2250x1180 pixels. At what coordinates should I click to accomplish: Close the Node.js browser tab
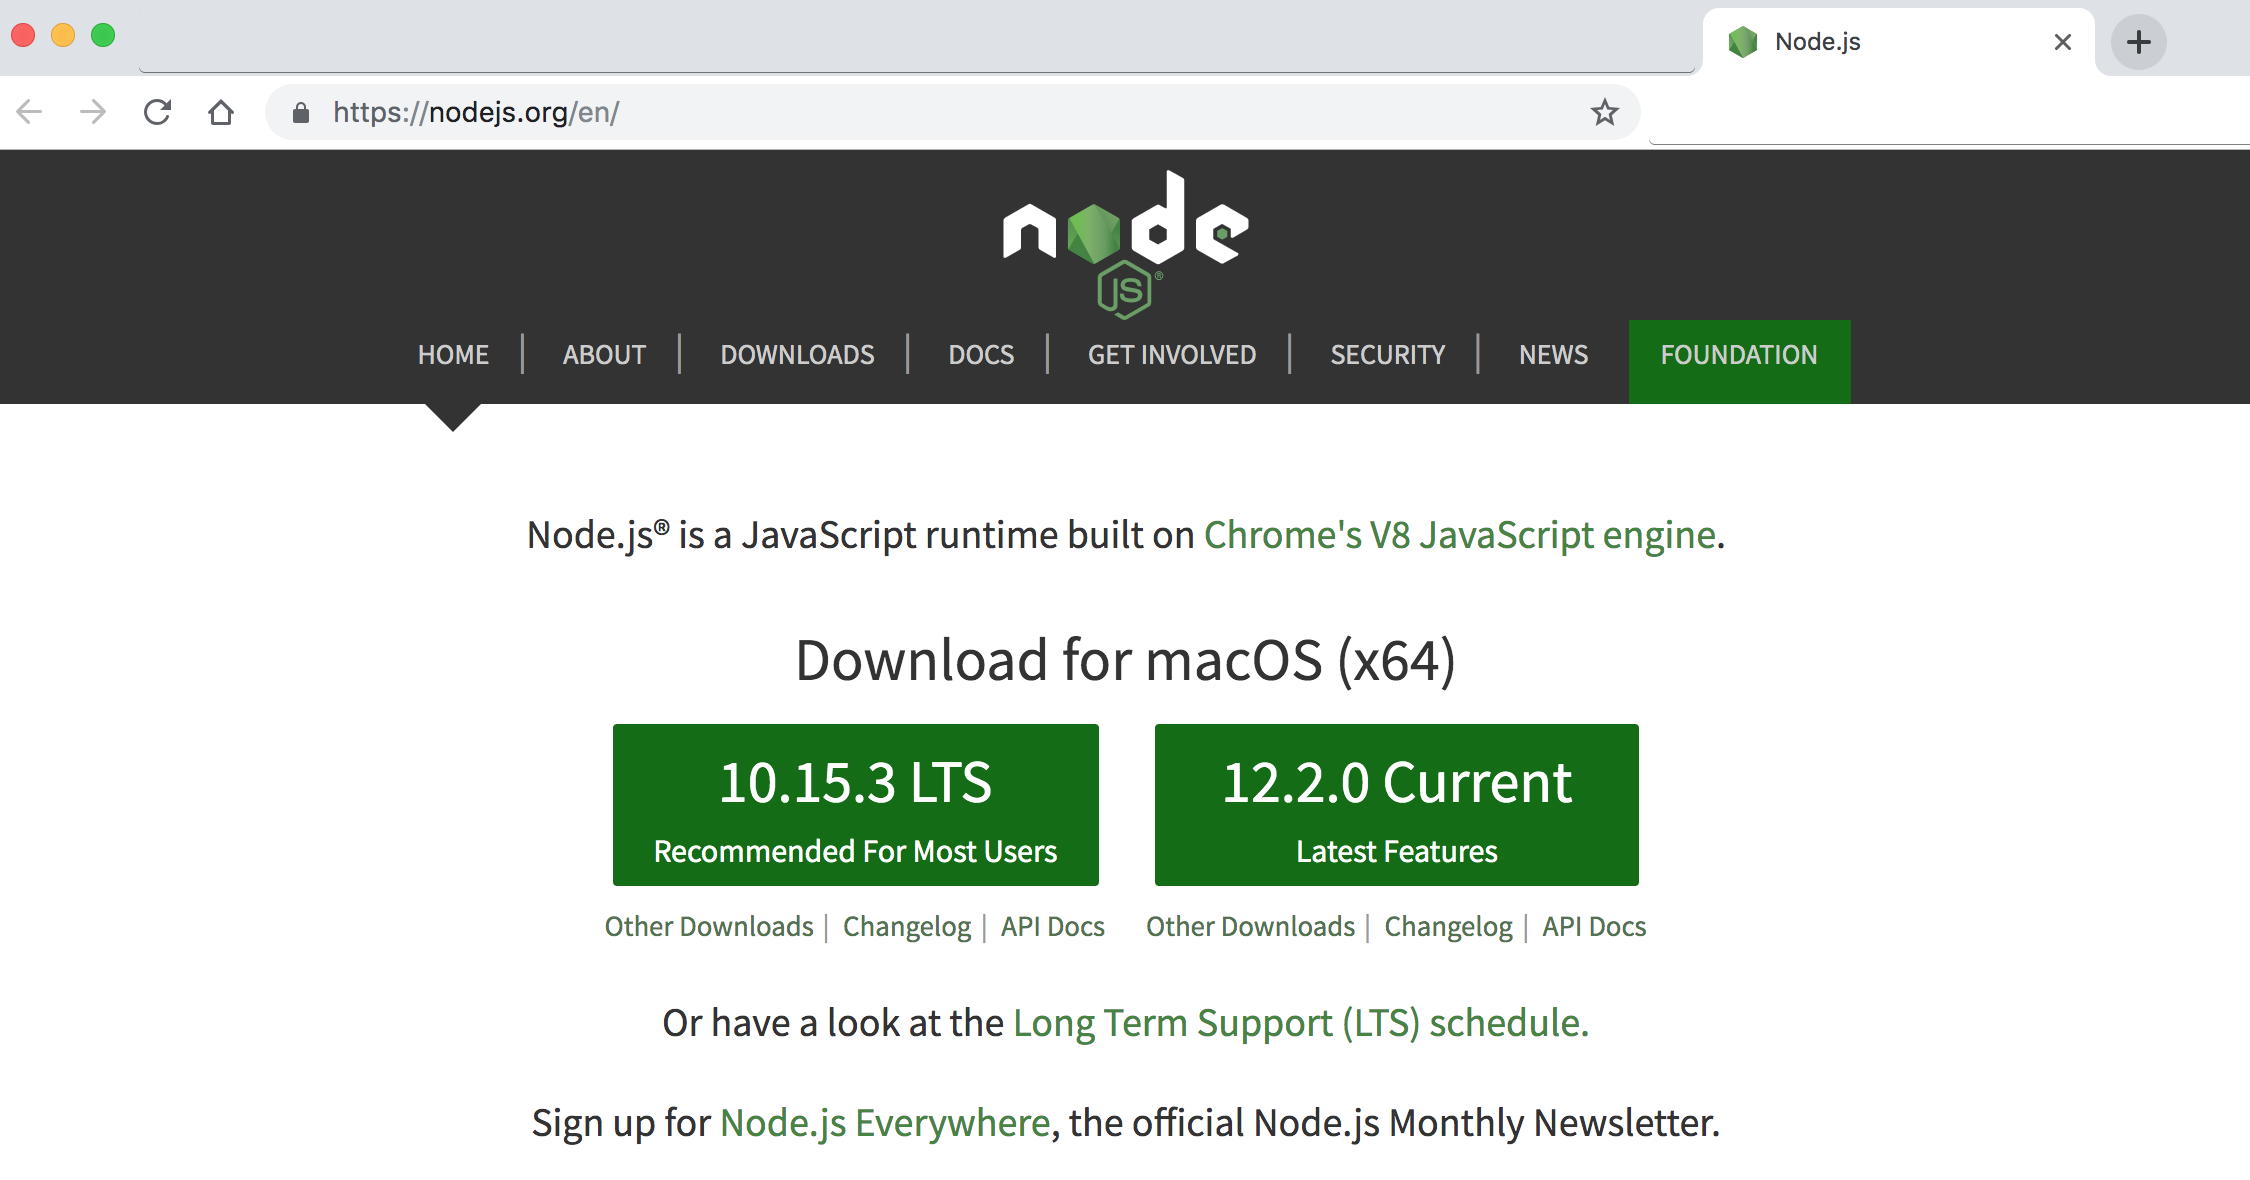[x=2062, y=42]
